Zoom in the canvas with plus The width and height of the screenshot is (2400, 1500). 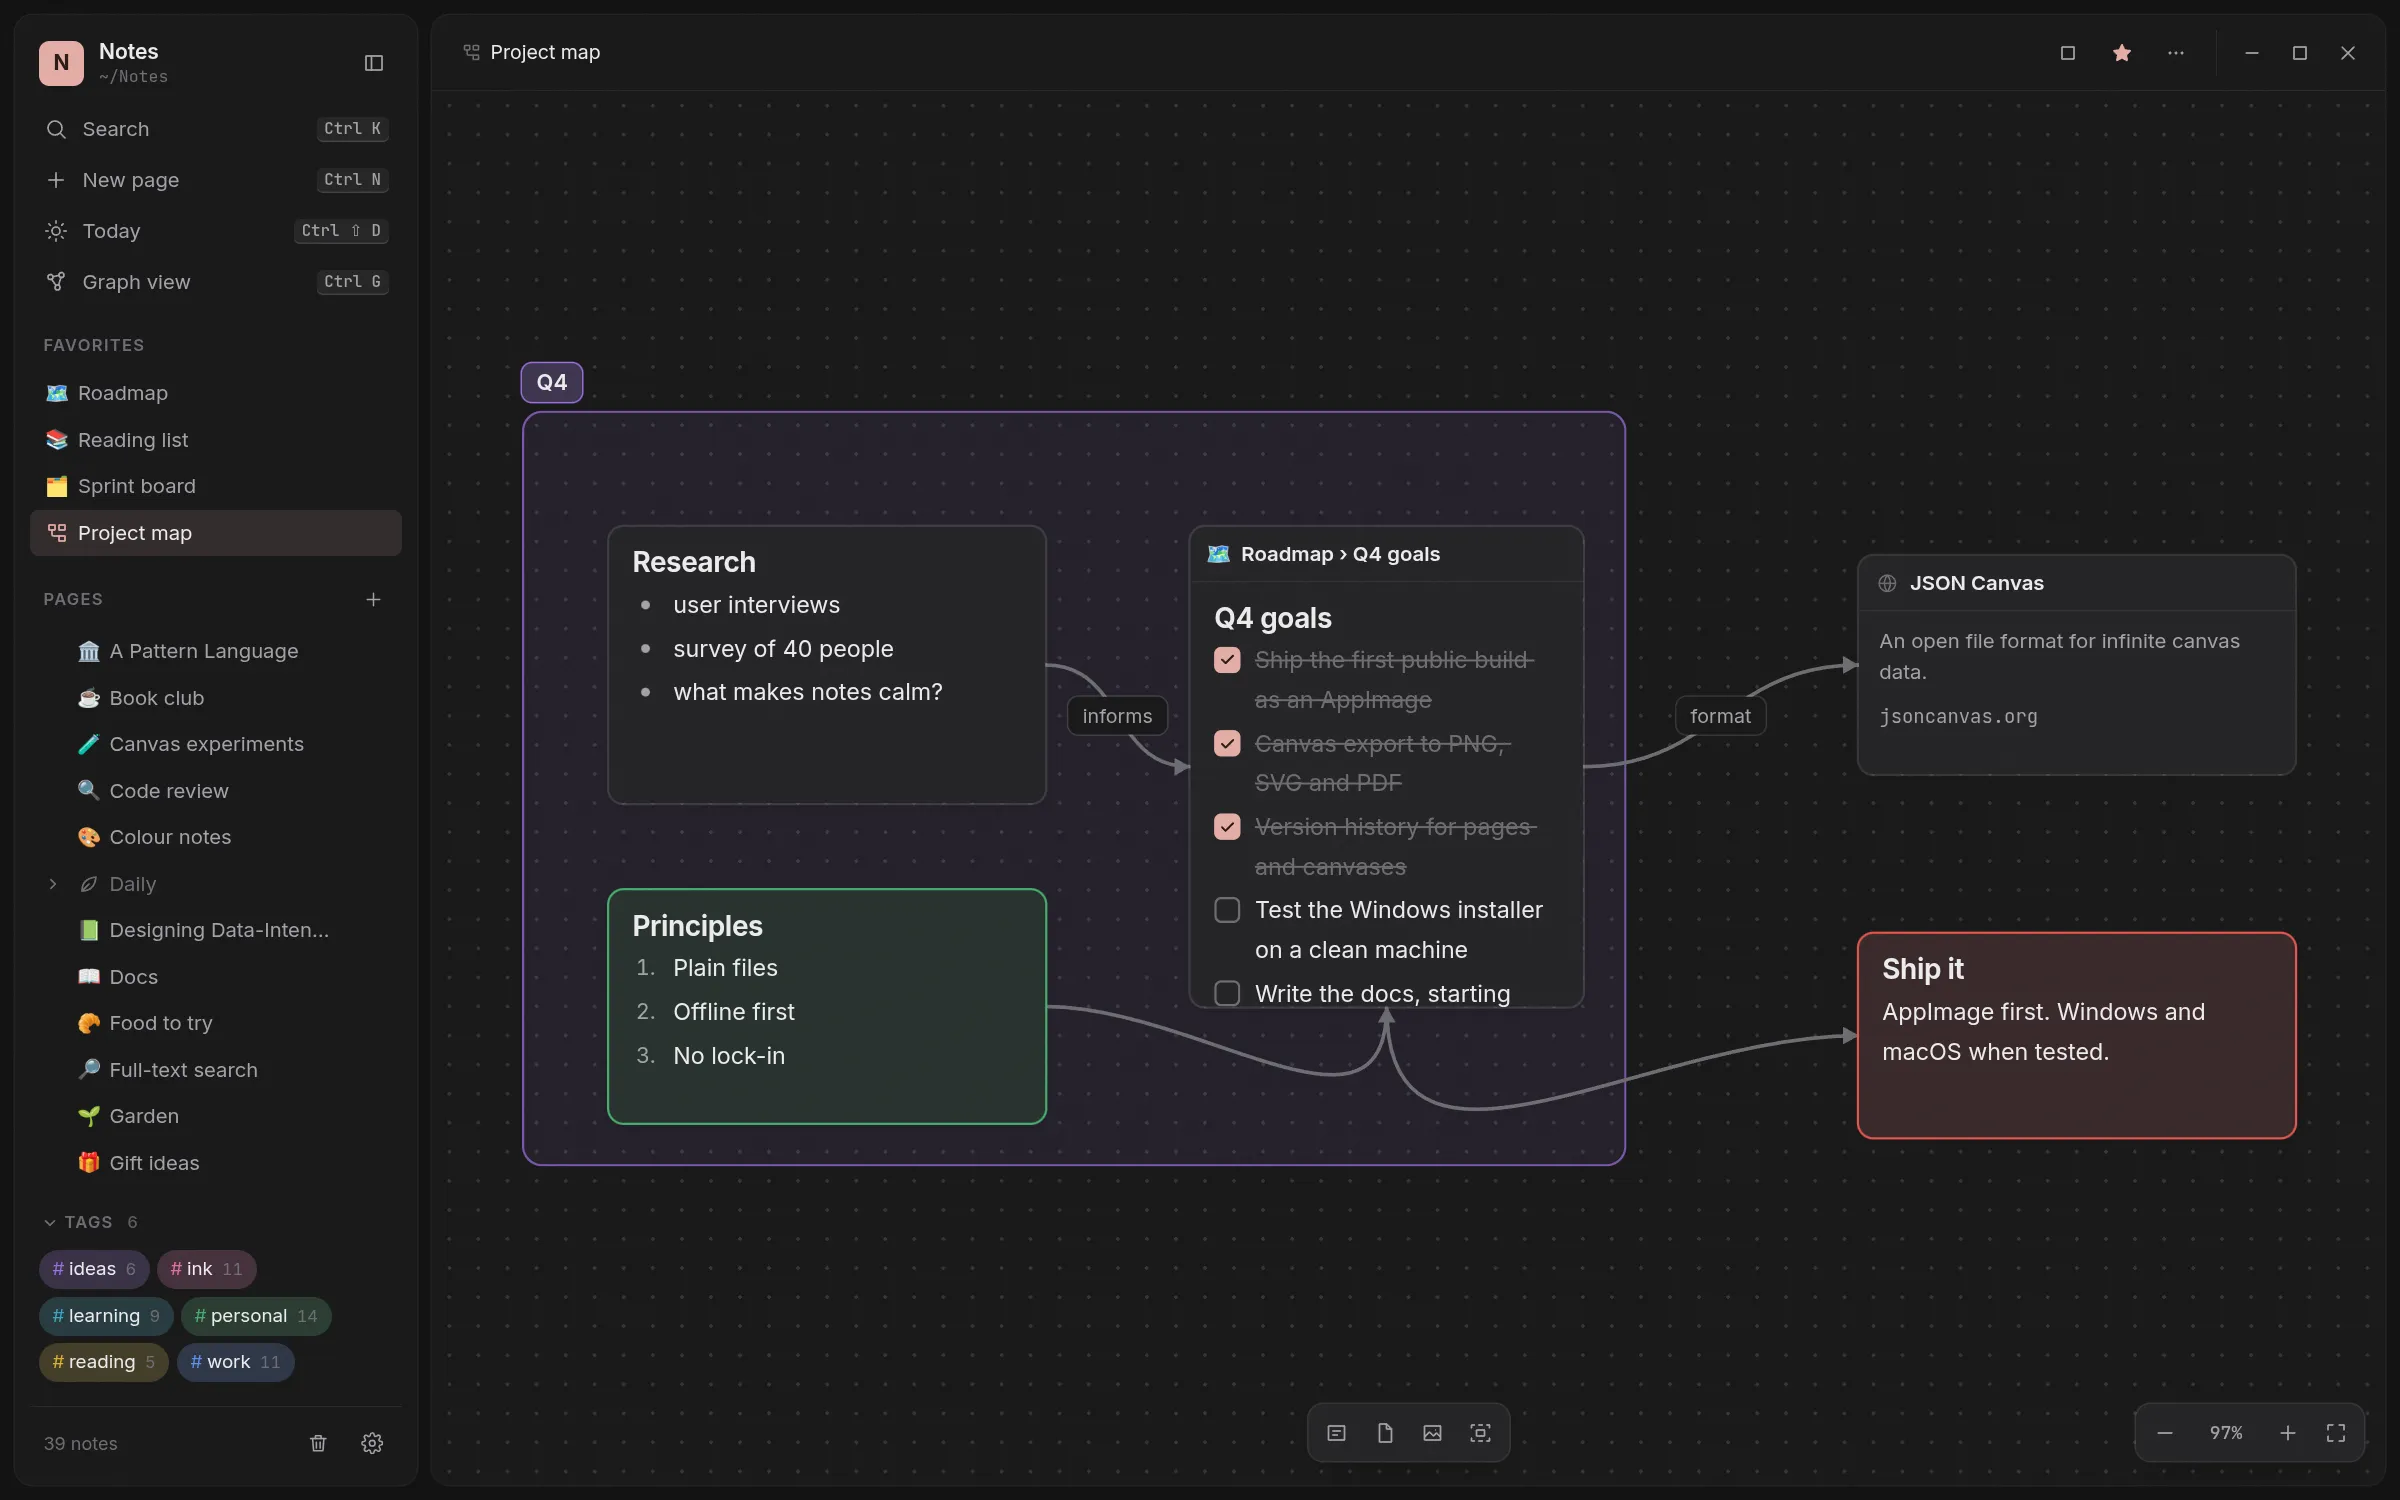[x=2288, y=1433]
